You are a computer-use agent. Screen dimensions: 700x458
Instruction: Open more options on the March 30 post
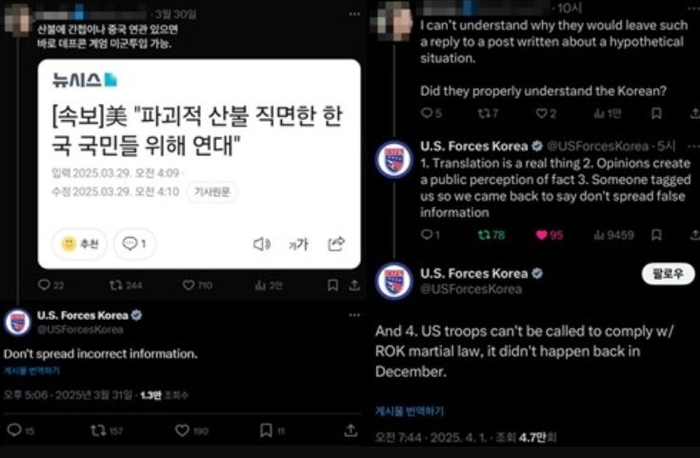tap(354, 14)
